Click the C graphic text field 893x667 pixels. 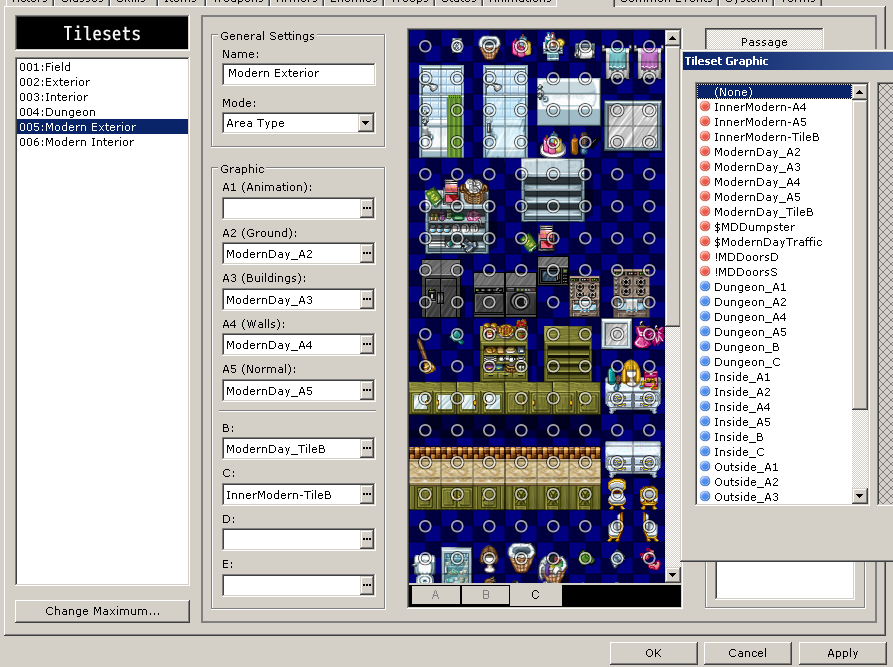coord(292,494)
